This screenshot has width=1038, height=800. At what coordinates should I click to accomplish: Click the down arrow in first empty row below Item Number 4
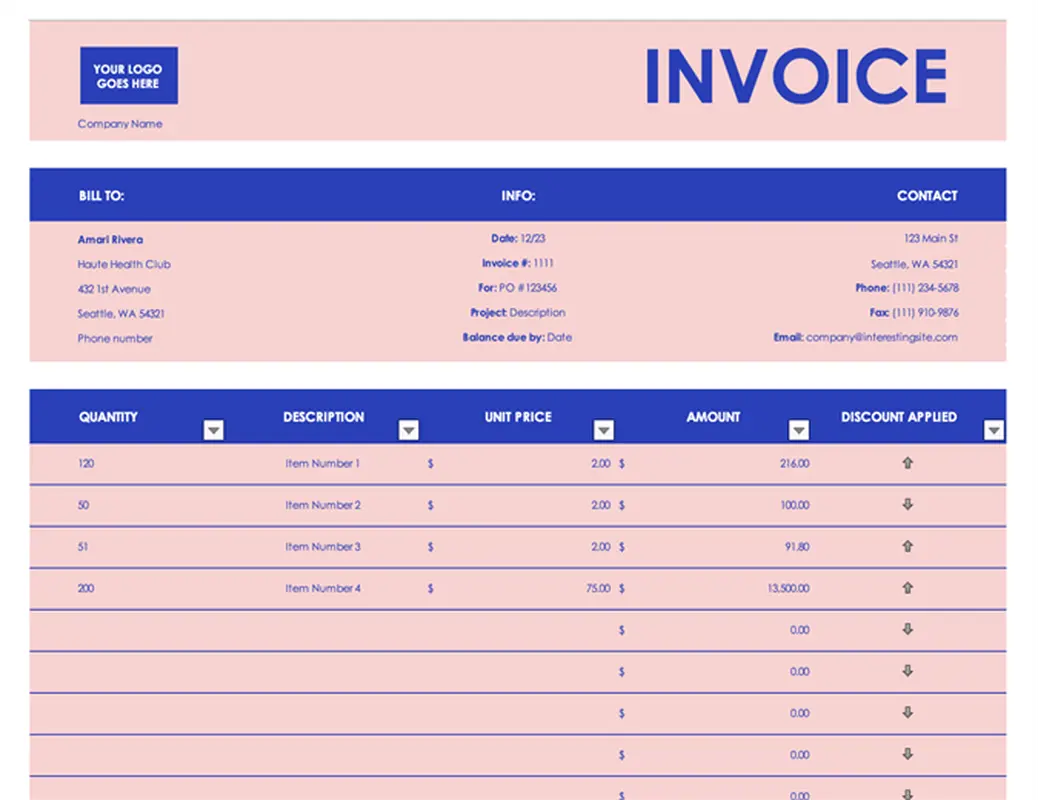907,630
